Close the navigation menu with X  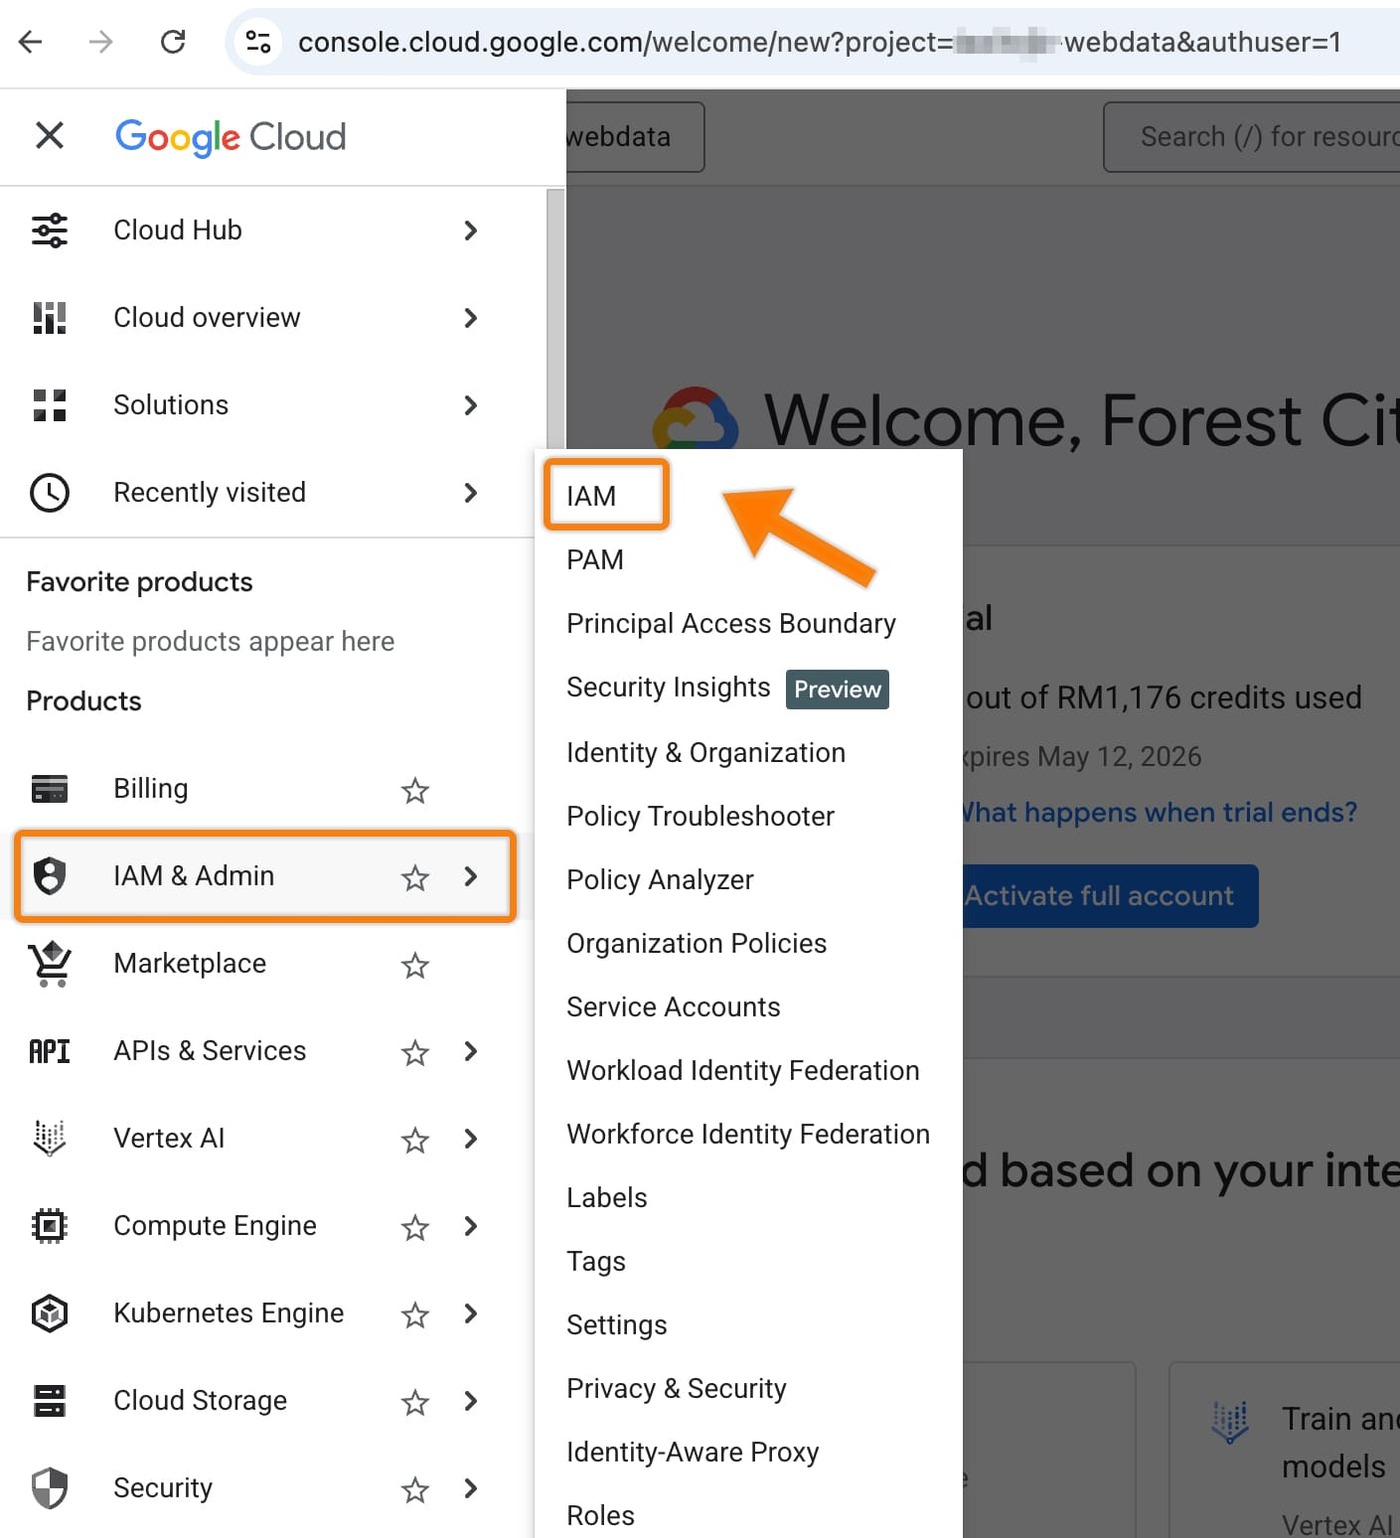pyautogui.click(x=49, y=135)
